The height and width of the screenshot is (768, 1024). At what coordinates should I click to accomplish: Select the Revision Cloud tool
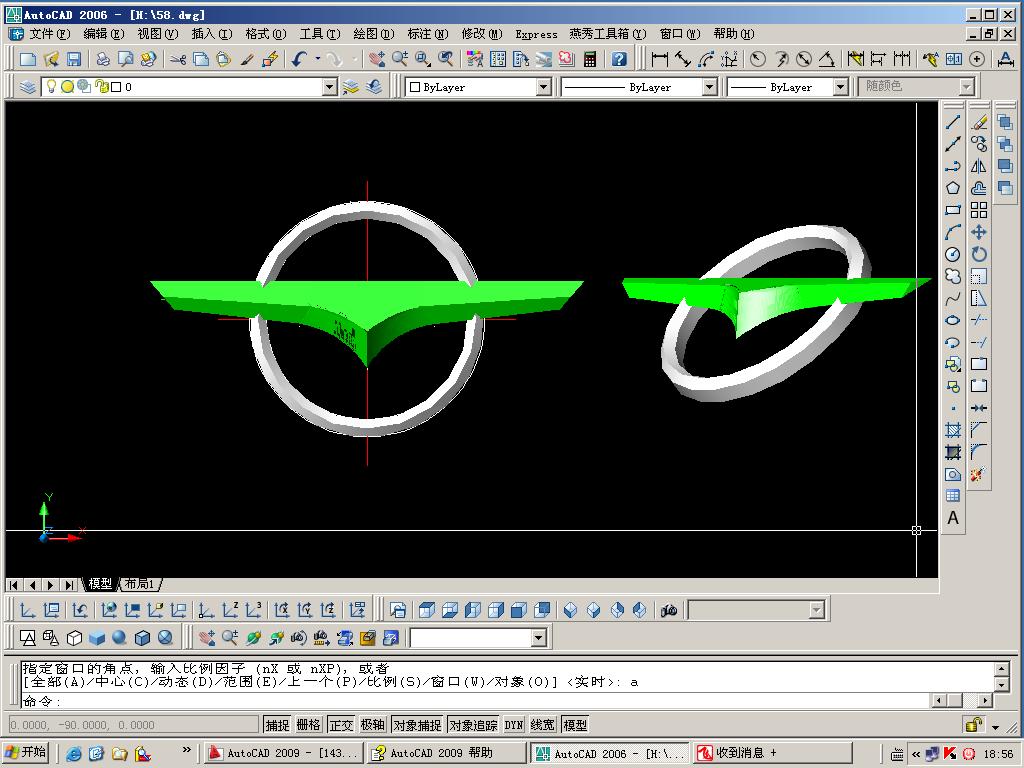953,276
